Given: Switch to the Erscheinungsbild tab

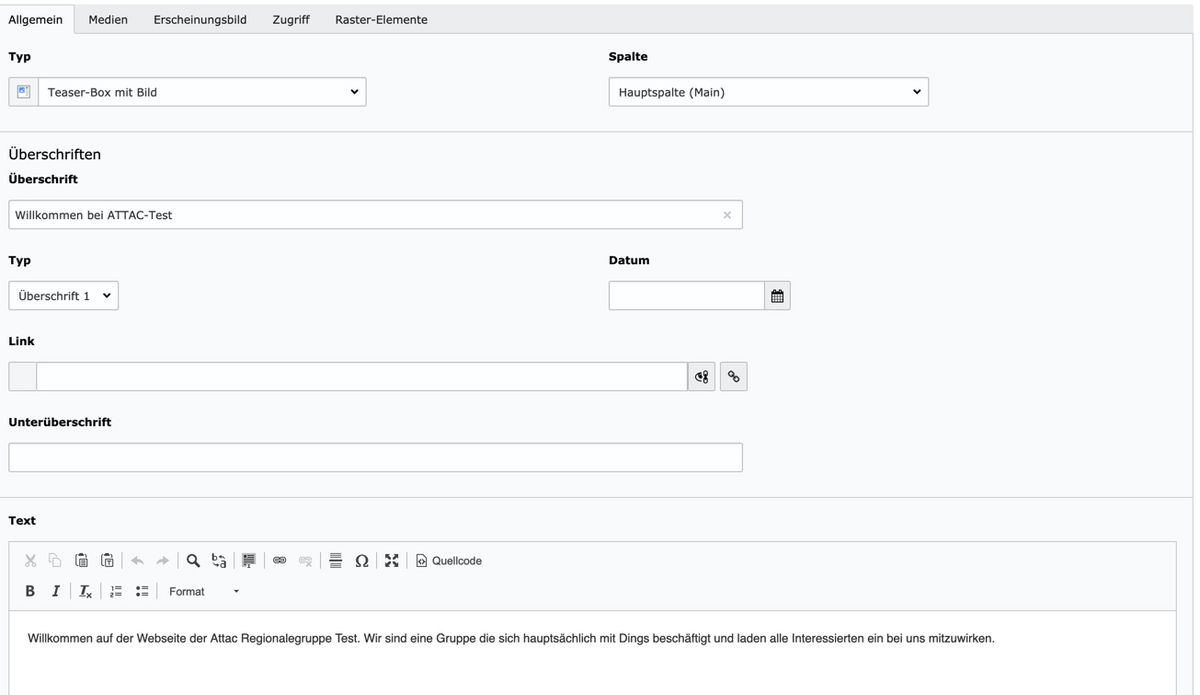Looking at the screenshot, I should (200, 19).
